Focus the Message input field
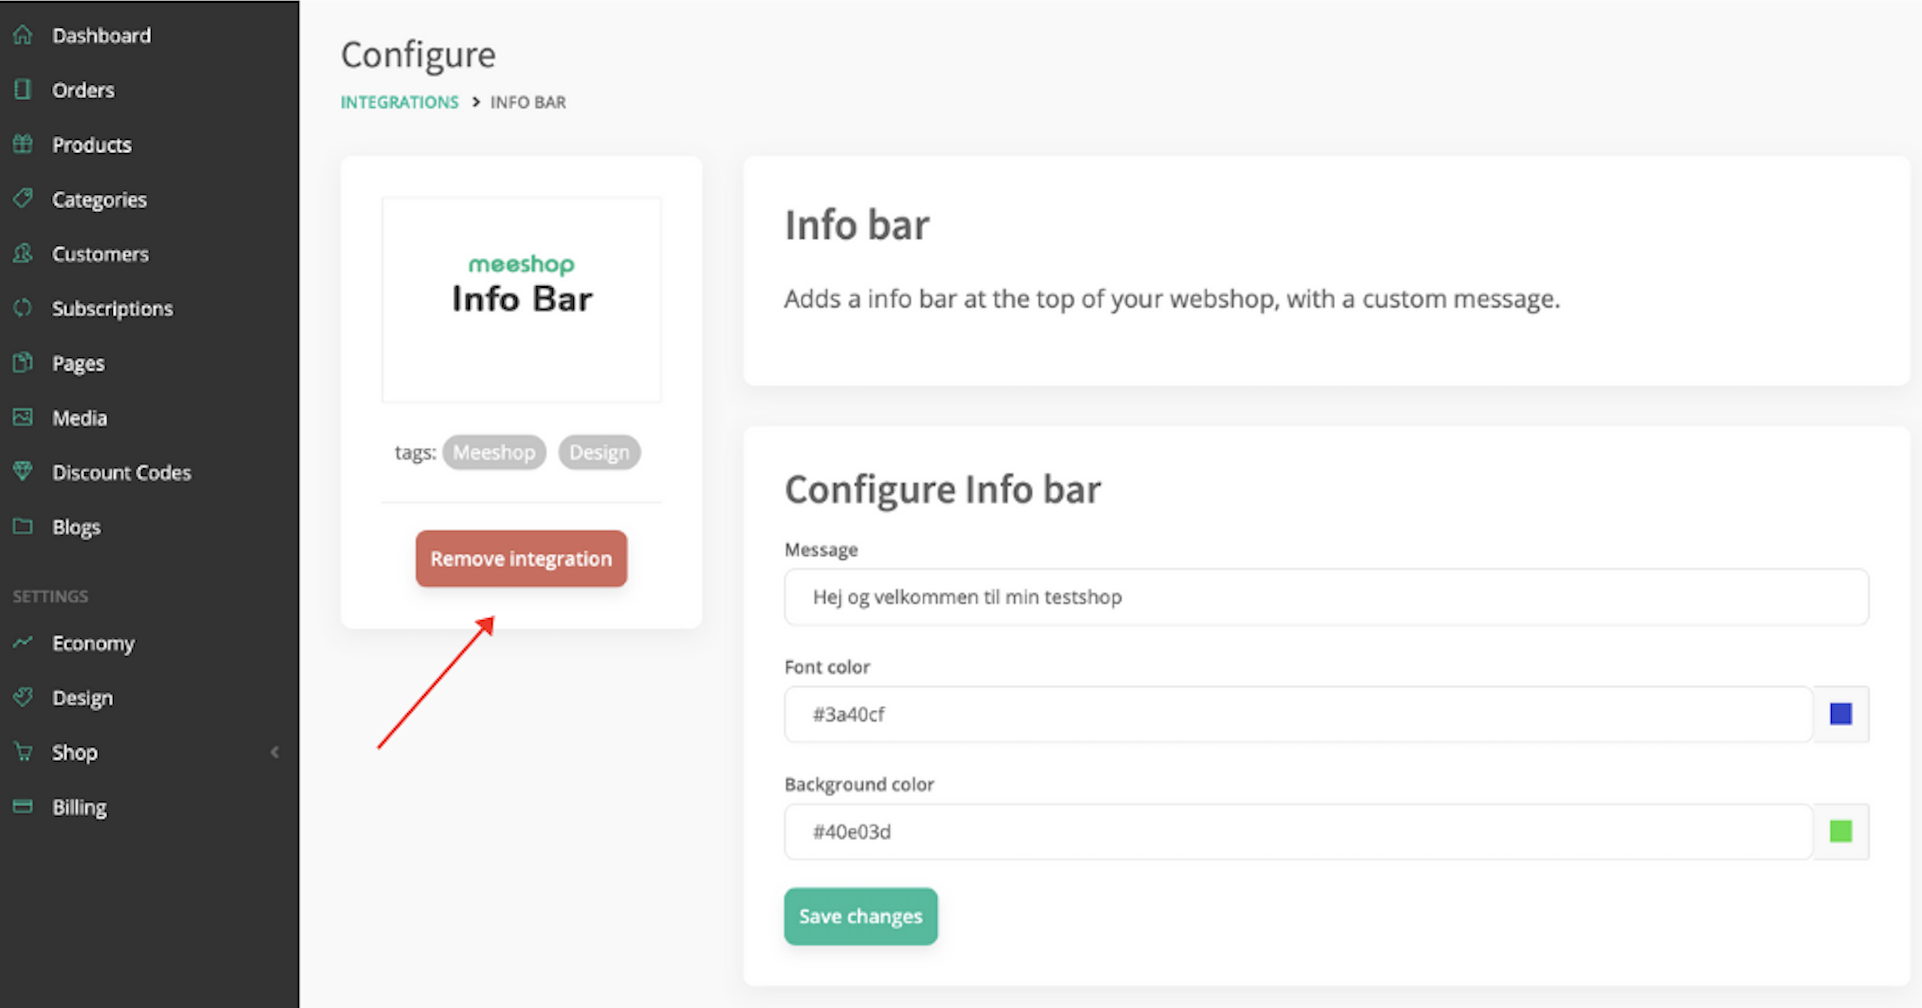 [x=1326, y=597]
